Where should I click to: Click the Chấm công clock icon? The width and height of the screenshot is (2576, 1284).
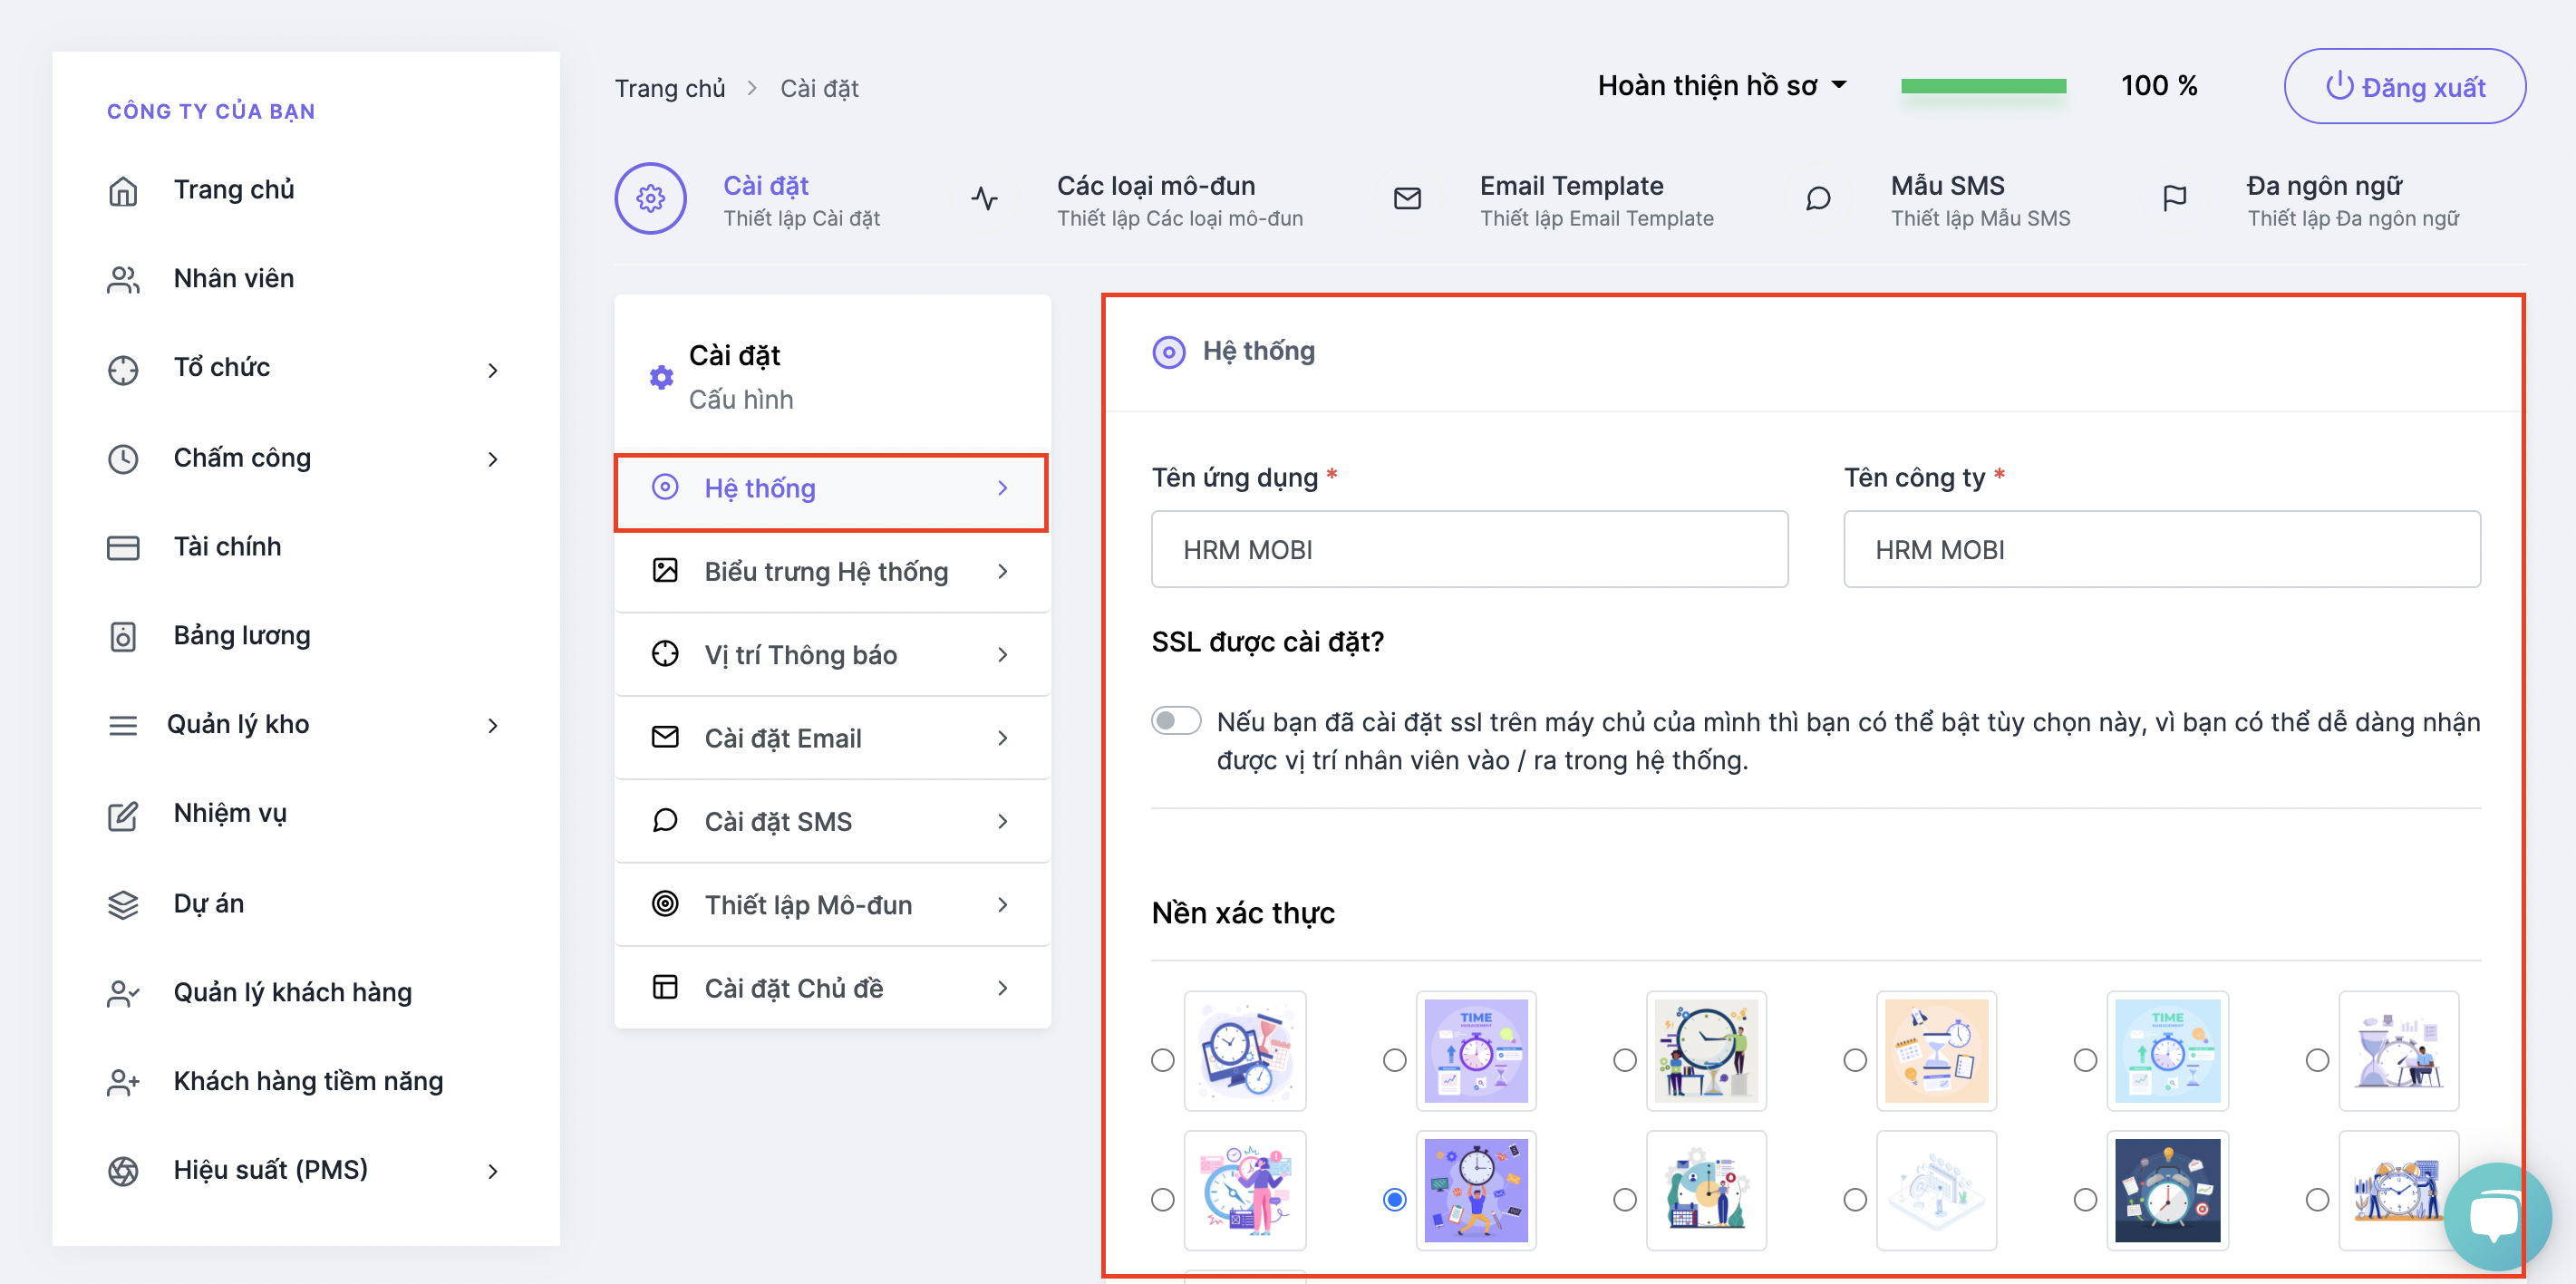pyautogui.click(x=123, y=458)
